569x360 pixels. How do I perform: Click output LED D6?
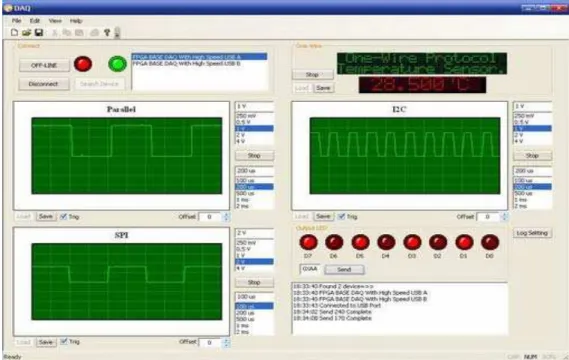click(334, 242)
